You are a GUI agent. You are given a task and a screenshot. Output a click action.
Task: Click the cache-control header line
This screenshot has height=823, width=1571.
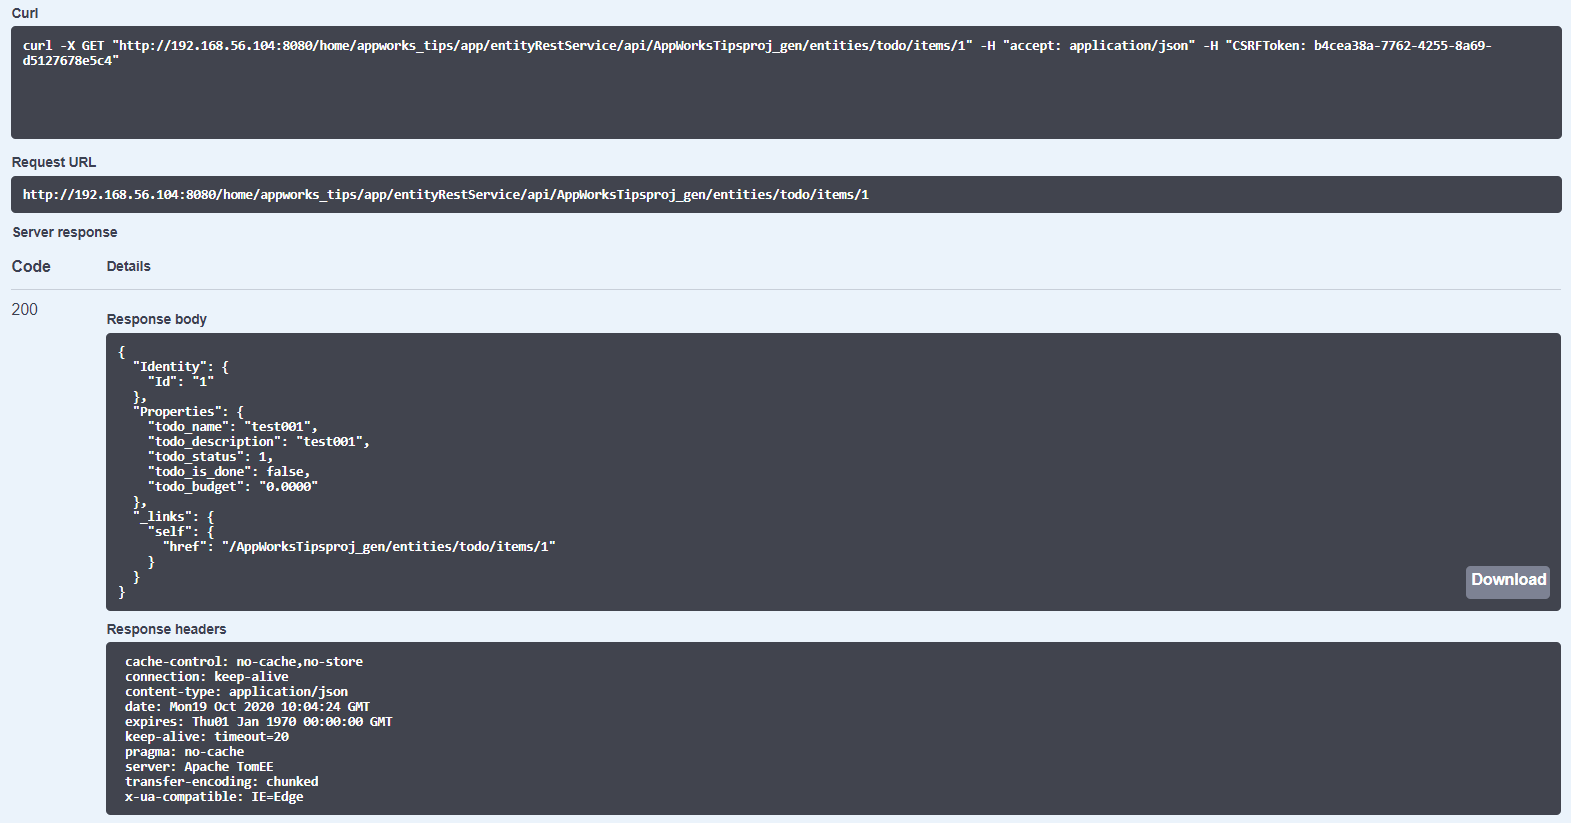(x=244, y=662)
